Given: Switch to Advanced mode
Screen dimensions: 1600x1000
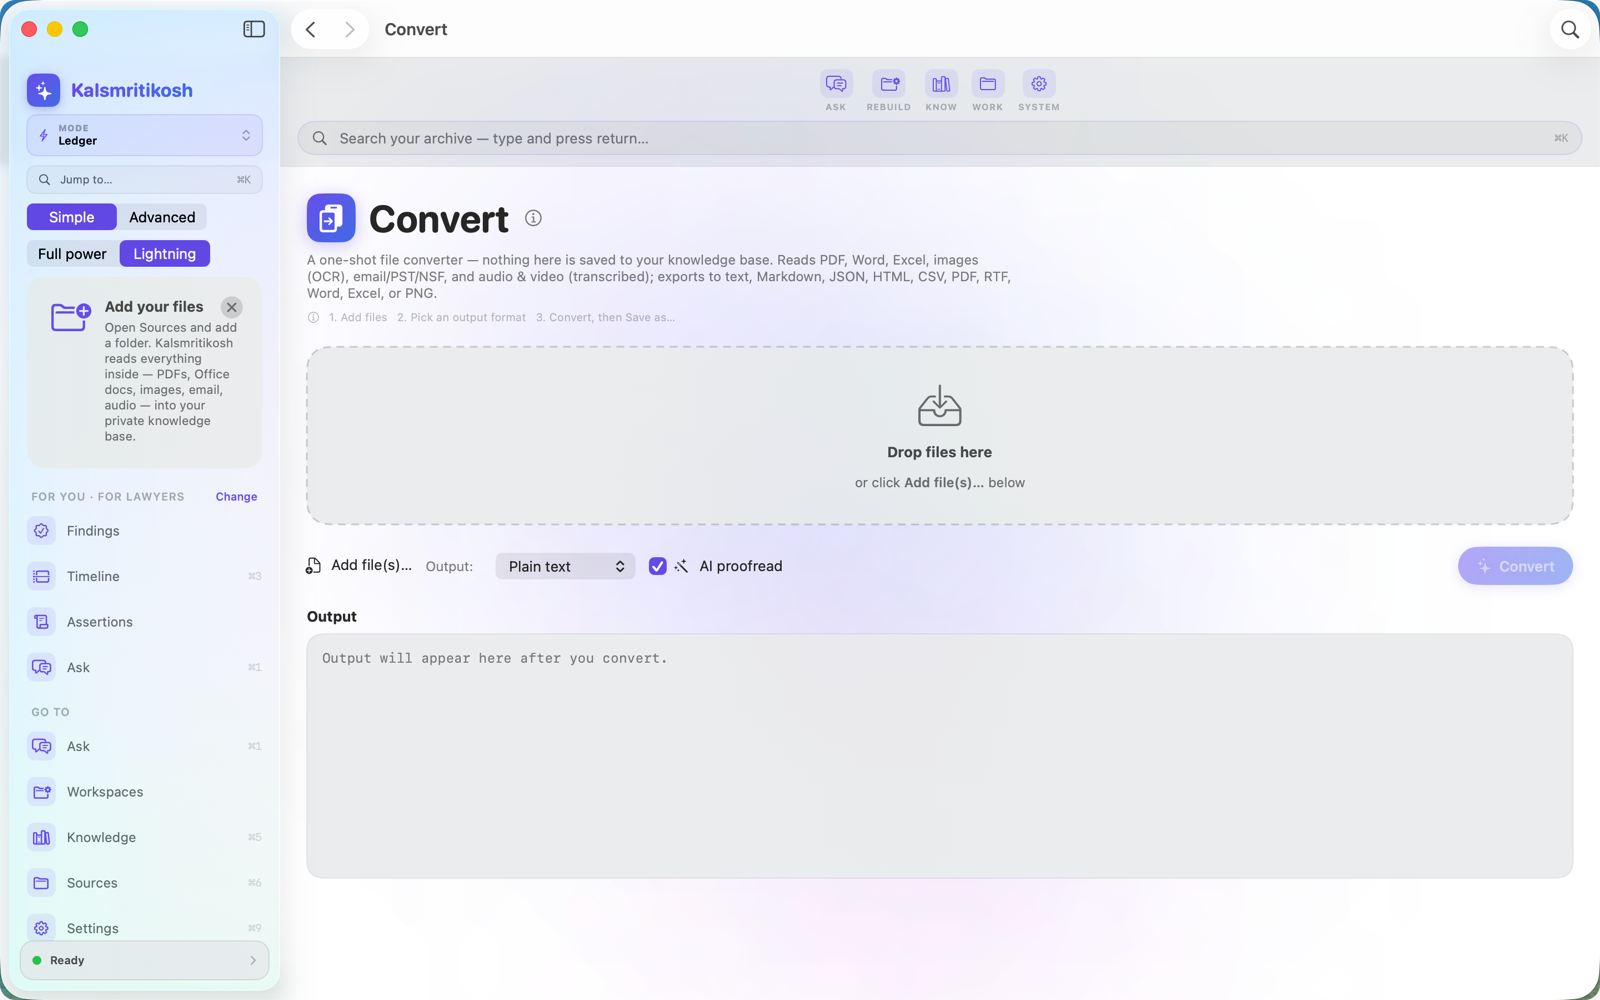Looking at the screenshot, I should [162, 217].
